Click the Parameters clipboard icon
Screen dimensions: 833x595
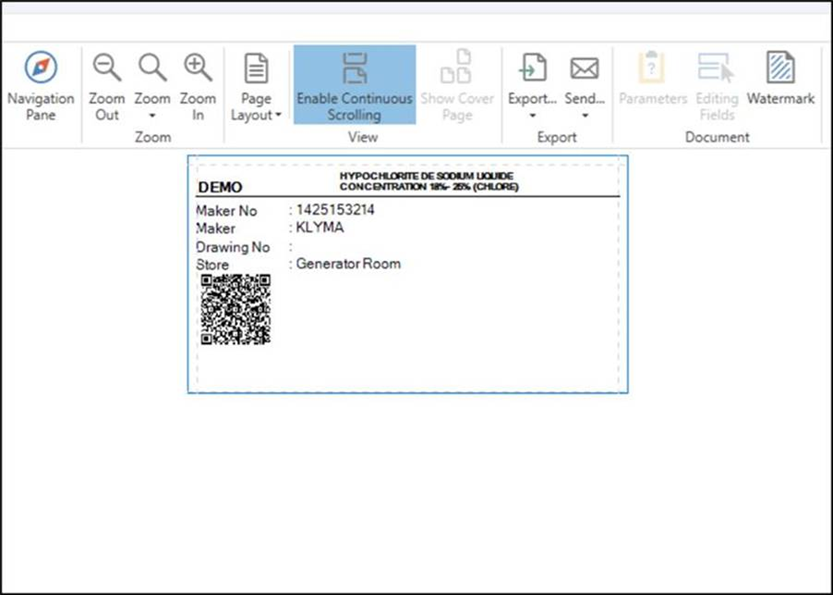tap(652, 67)
